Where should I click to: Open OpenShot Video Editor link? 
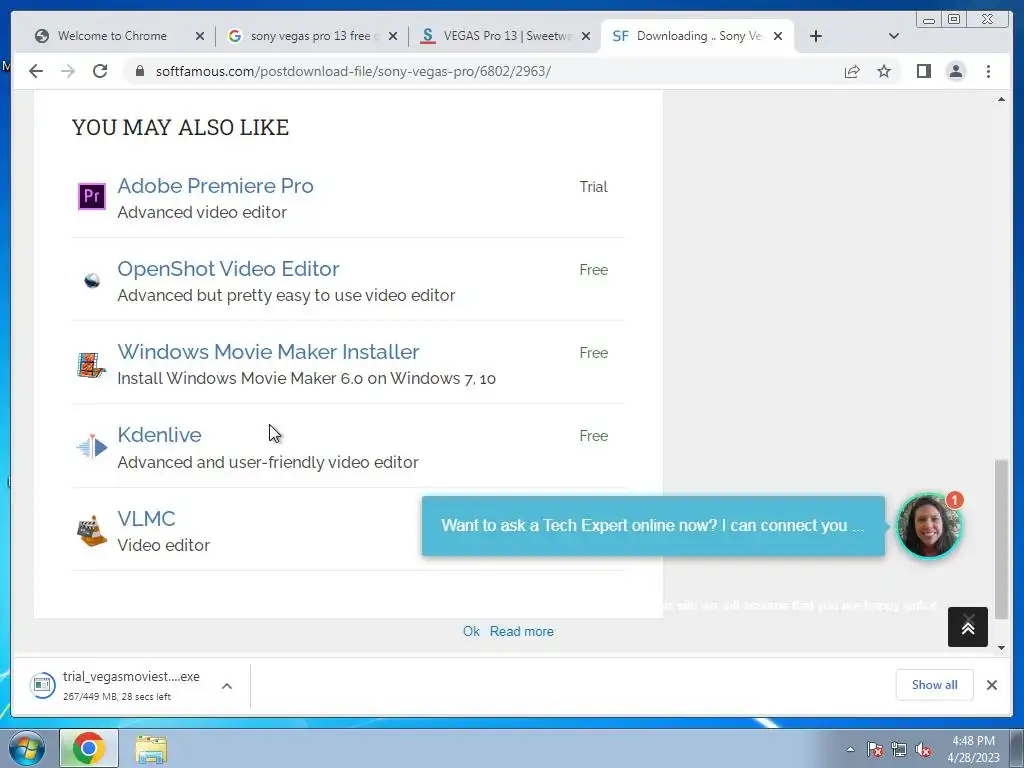(x=228, y=268)
